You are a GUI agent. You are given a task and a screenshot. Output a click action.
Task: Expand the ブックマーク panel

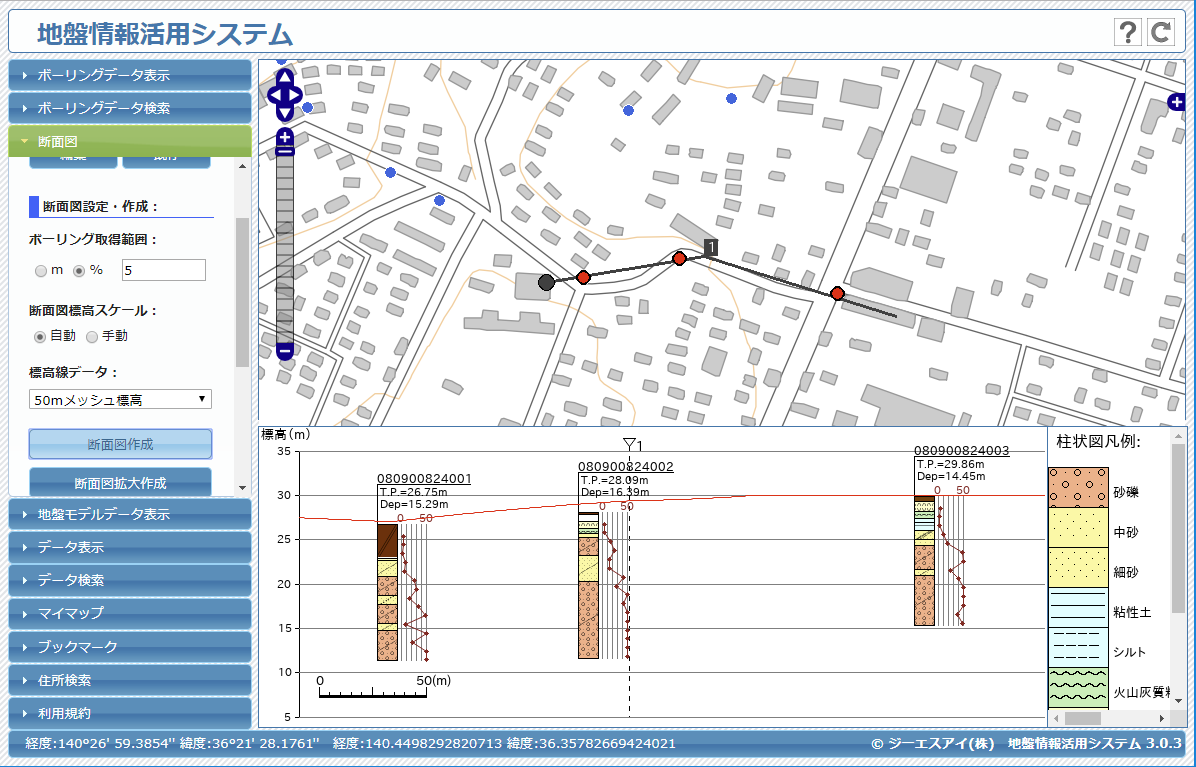(x=130, y=647)
